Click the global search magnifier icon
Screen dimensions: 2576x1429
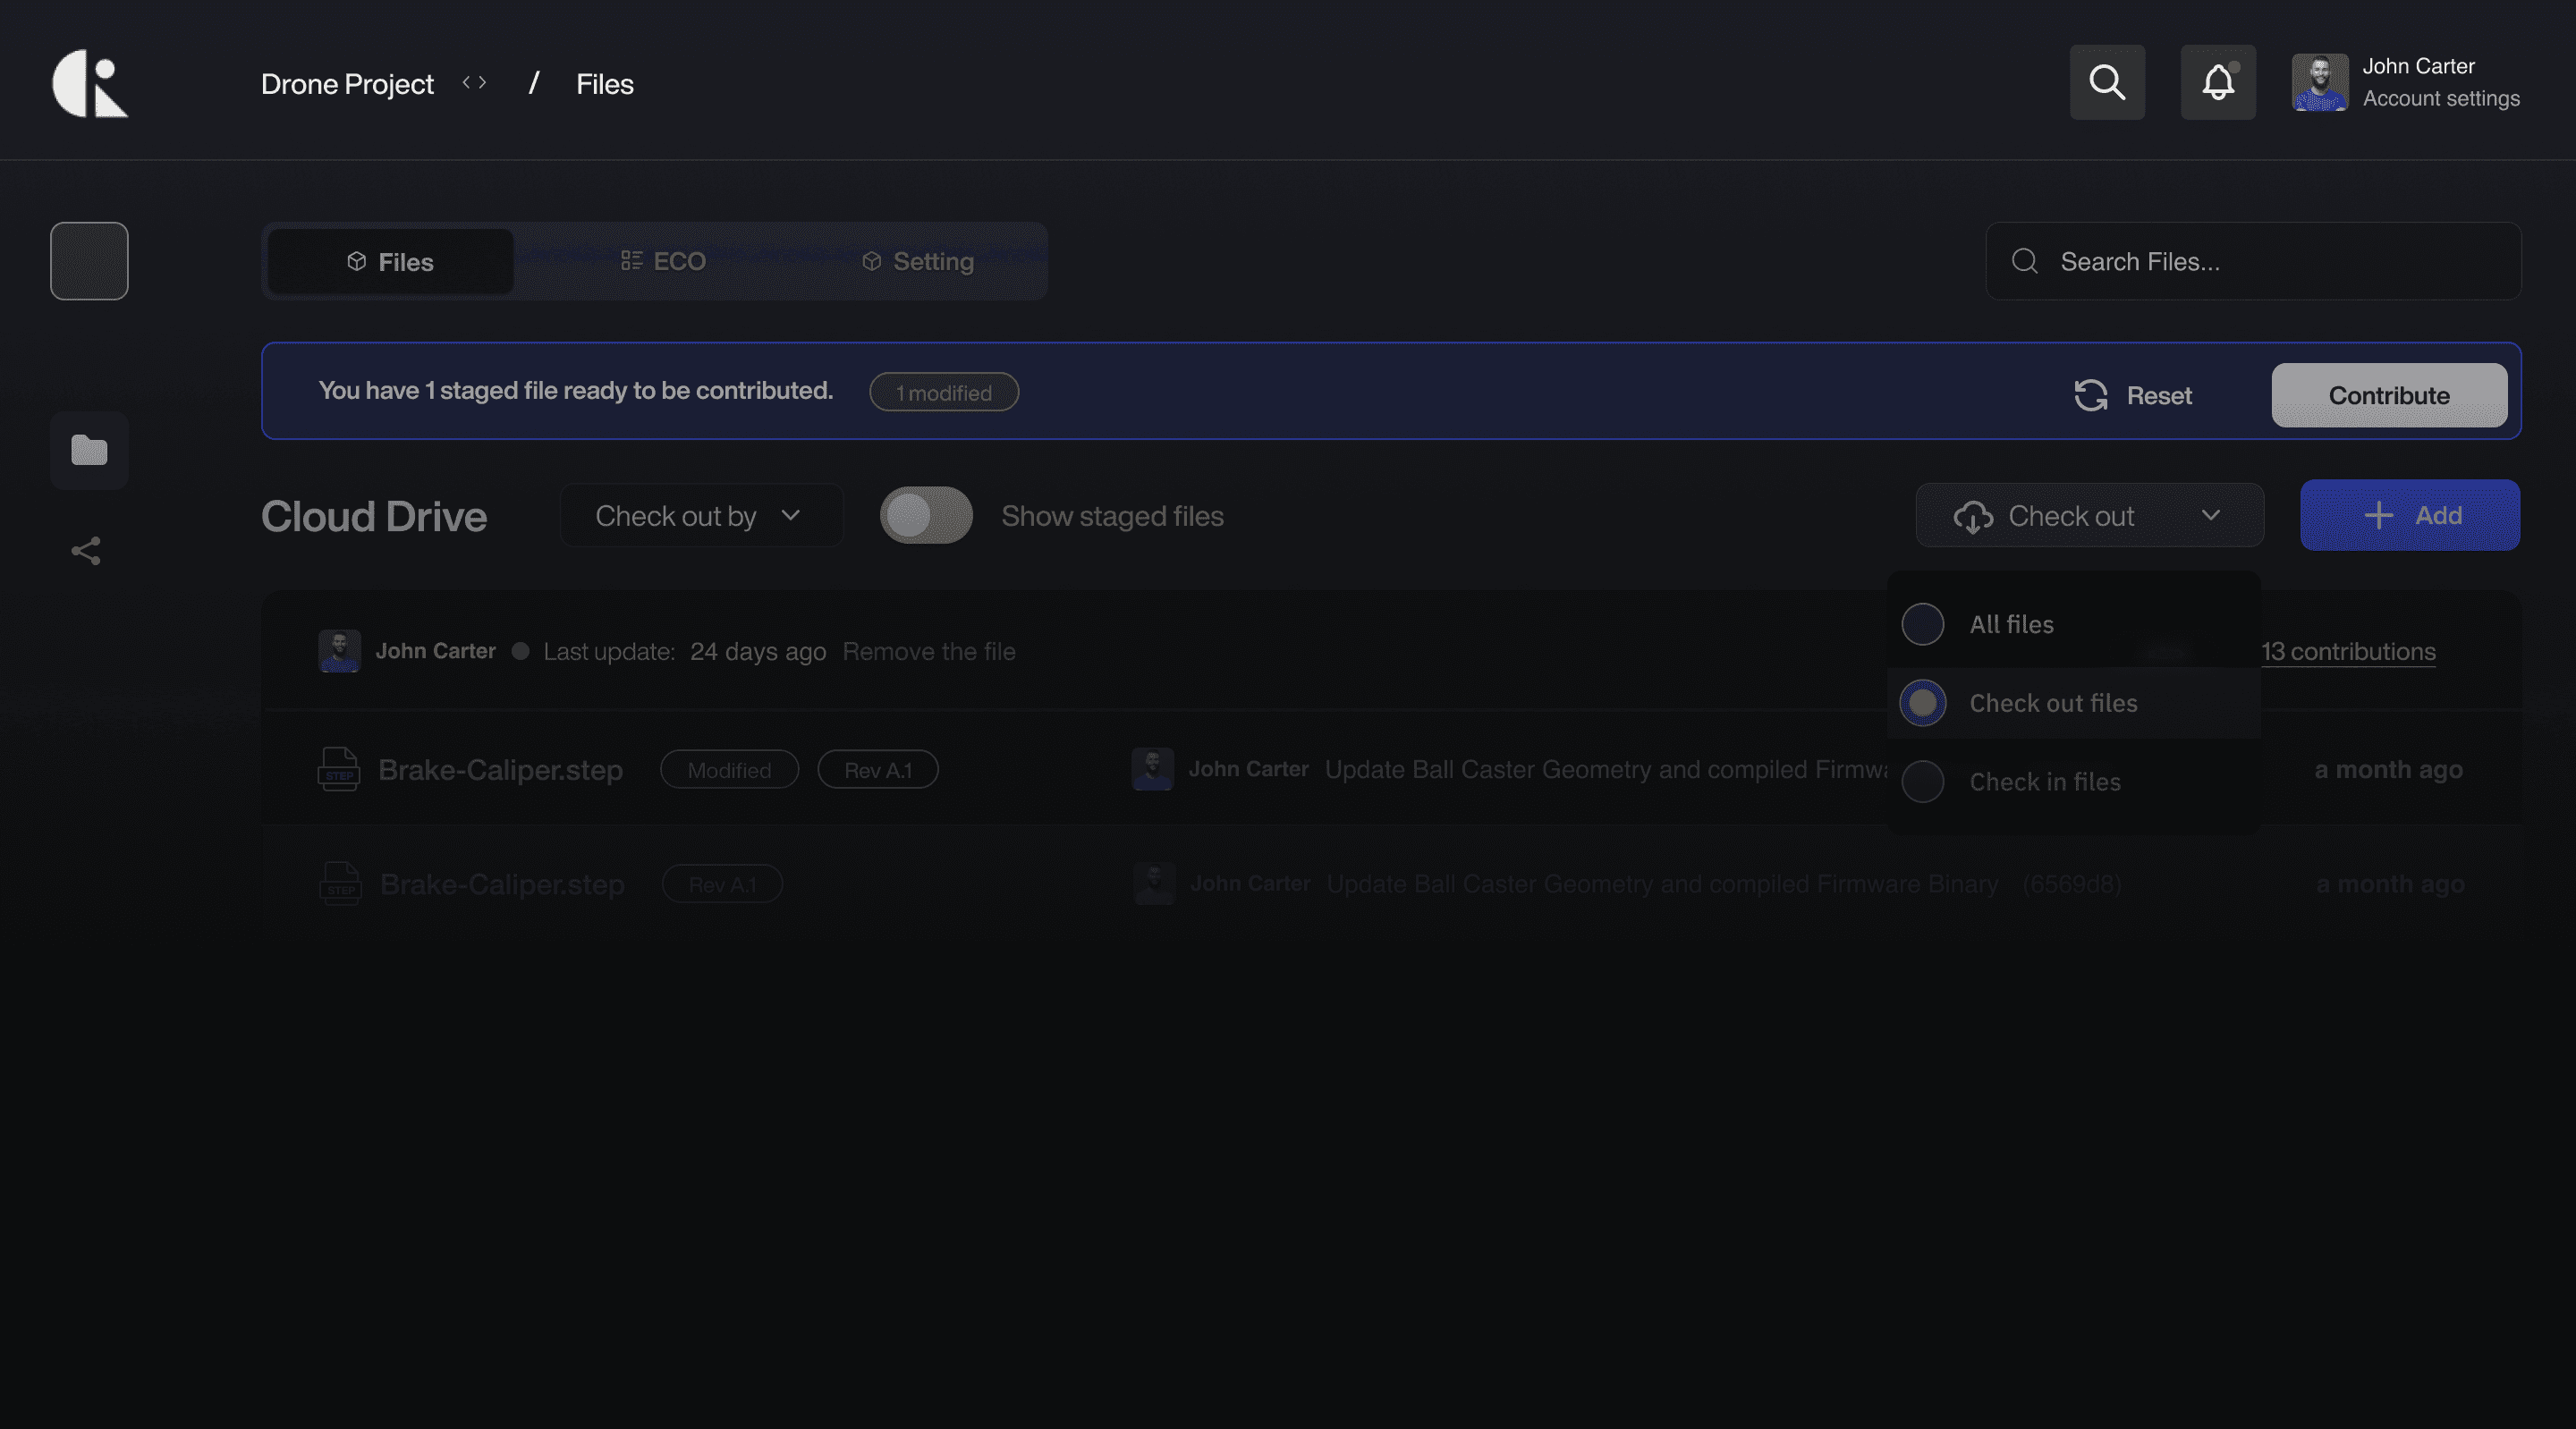tap(2106, 82)
